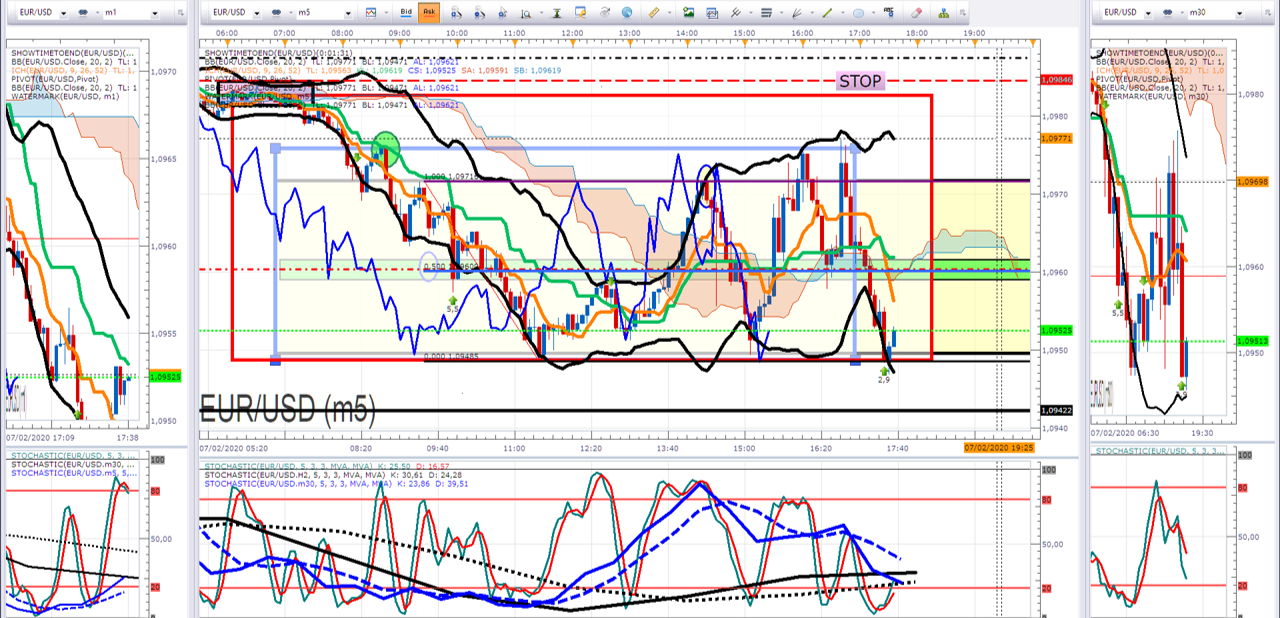
Task: Select the horizontal lines tool icon
Action: point(766,13)
